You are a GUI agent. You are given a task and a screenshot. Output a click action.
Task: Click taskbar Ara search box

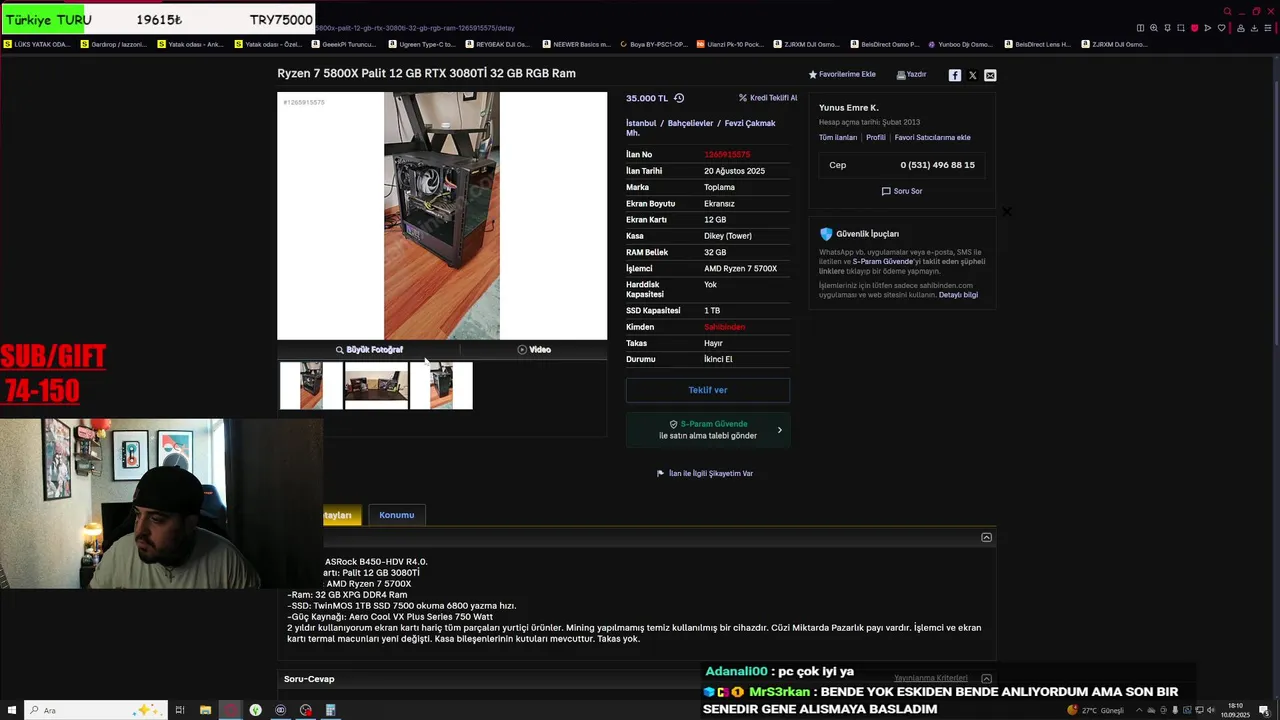pyautogui.click(x=95, y=710)
